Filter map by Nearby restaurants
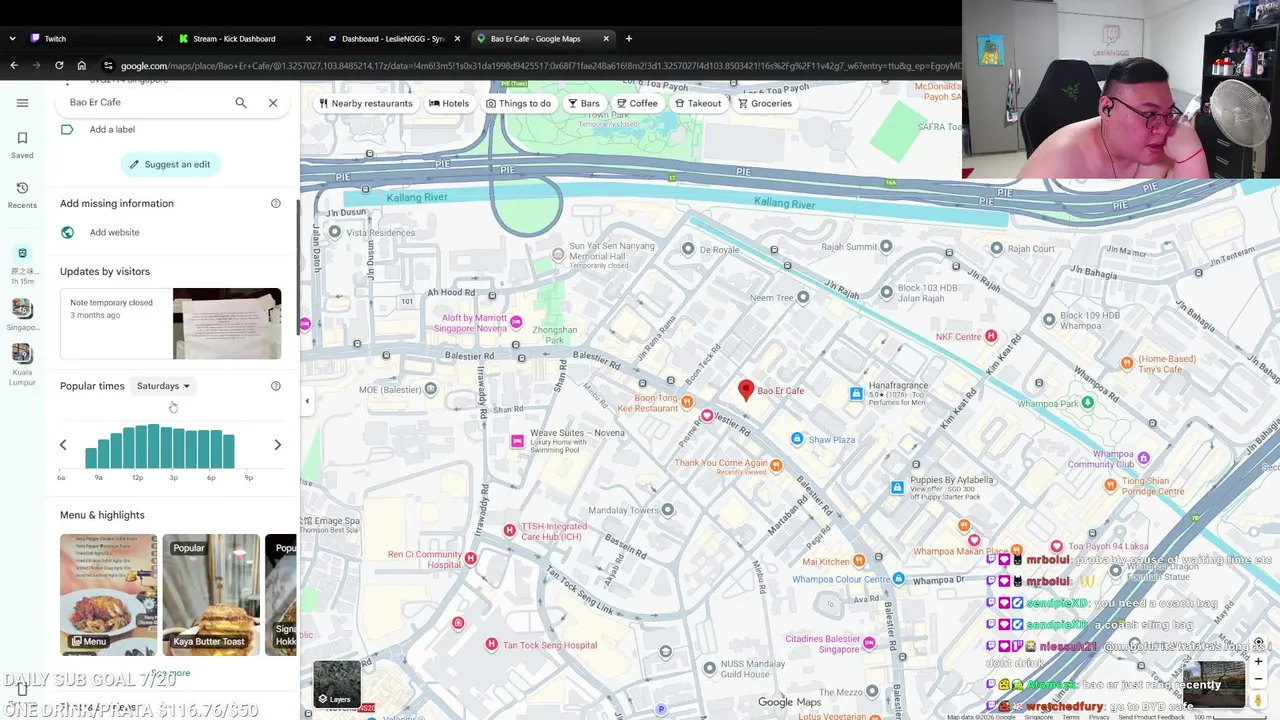This screenshot has width=1280, height=720. point(365,103)
